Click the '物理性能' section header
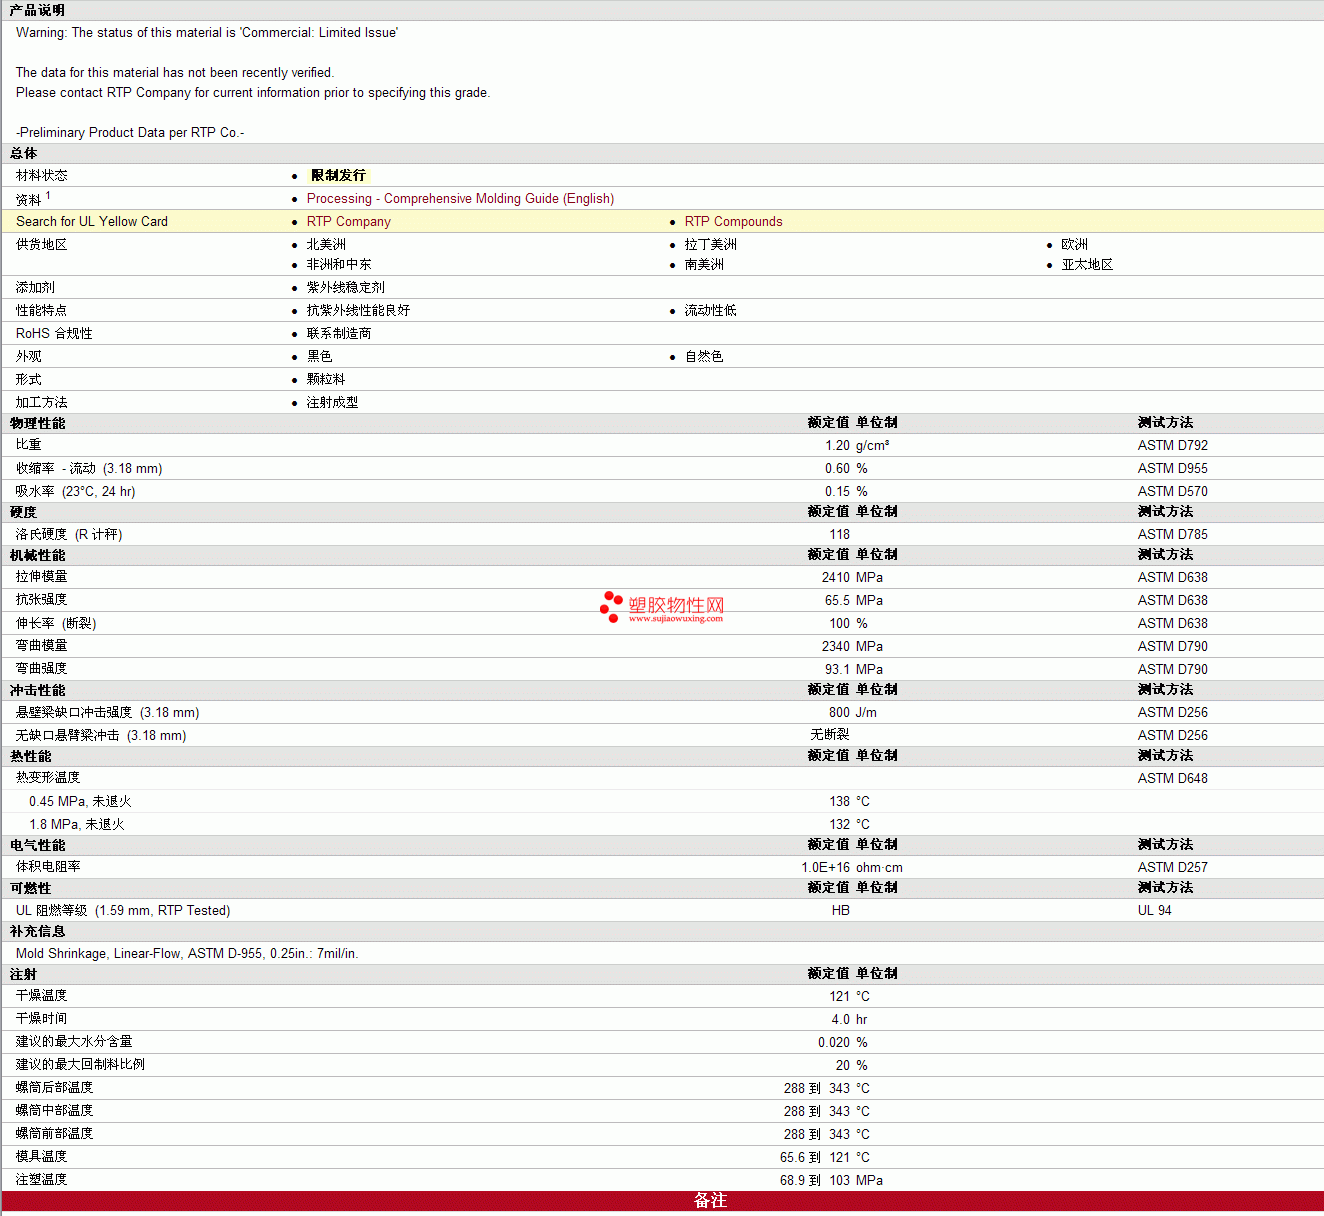1324x1216 pixels. pos(38,424)
